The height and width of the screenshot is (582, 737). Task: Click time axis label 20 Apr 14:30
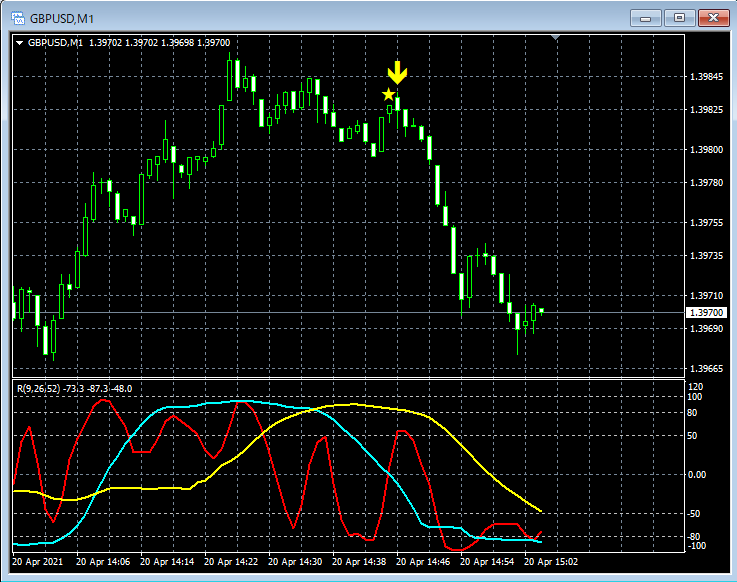[295, 562]
